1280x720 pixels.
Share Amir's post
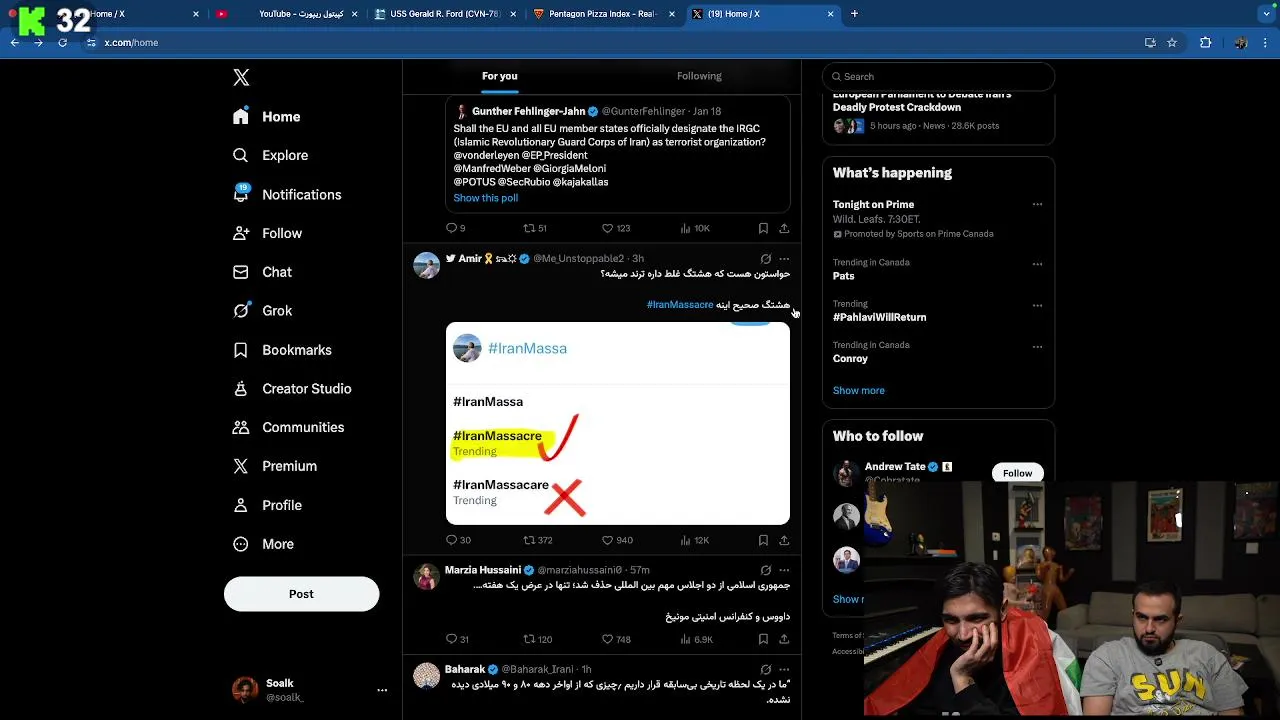coord(784,540)
